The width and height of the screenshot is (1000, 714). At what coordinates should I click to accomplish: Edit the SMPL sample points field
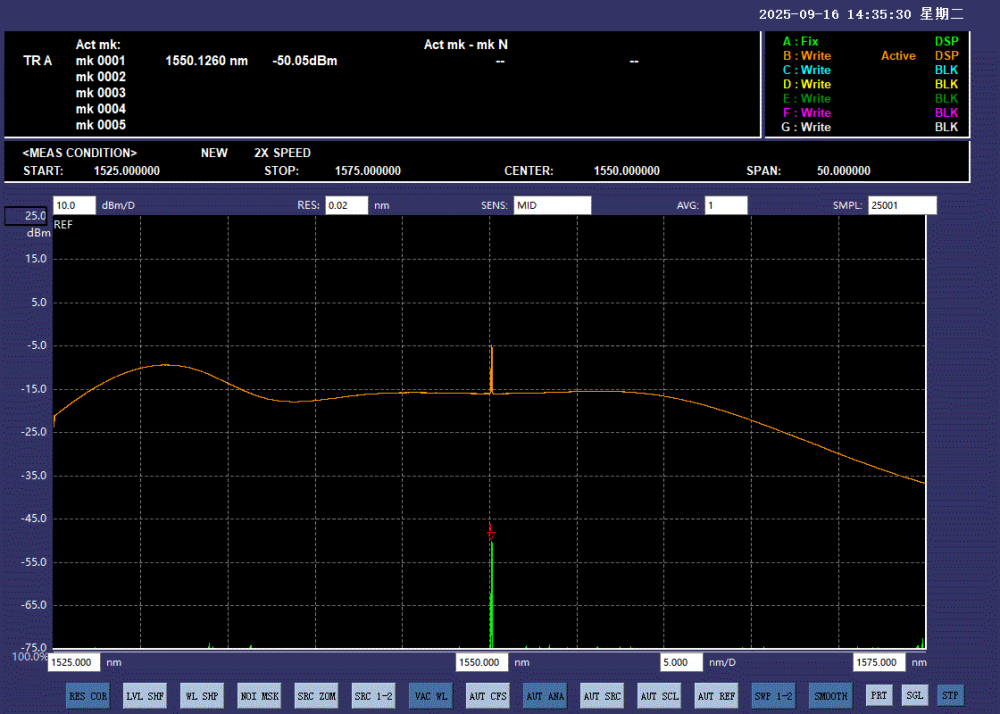click(902, 205)
